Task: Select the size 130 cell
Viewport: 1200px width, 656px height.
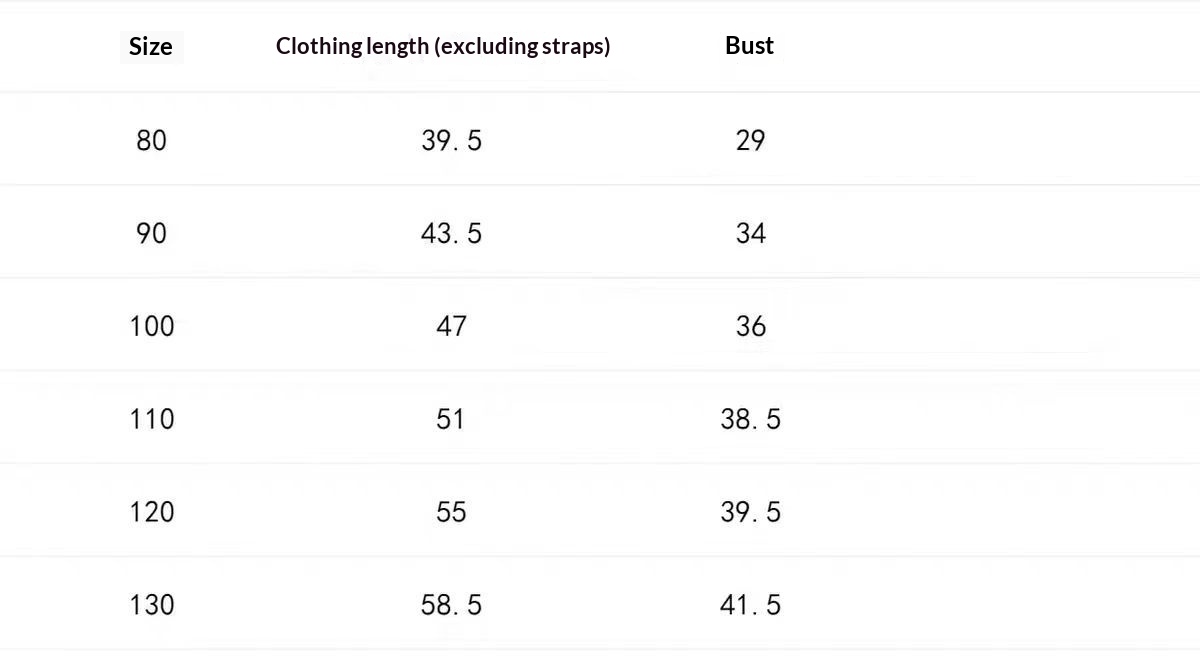Action: (151, 605)
